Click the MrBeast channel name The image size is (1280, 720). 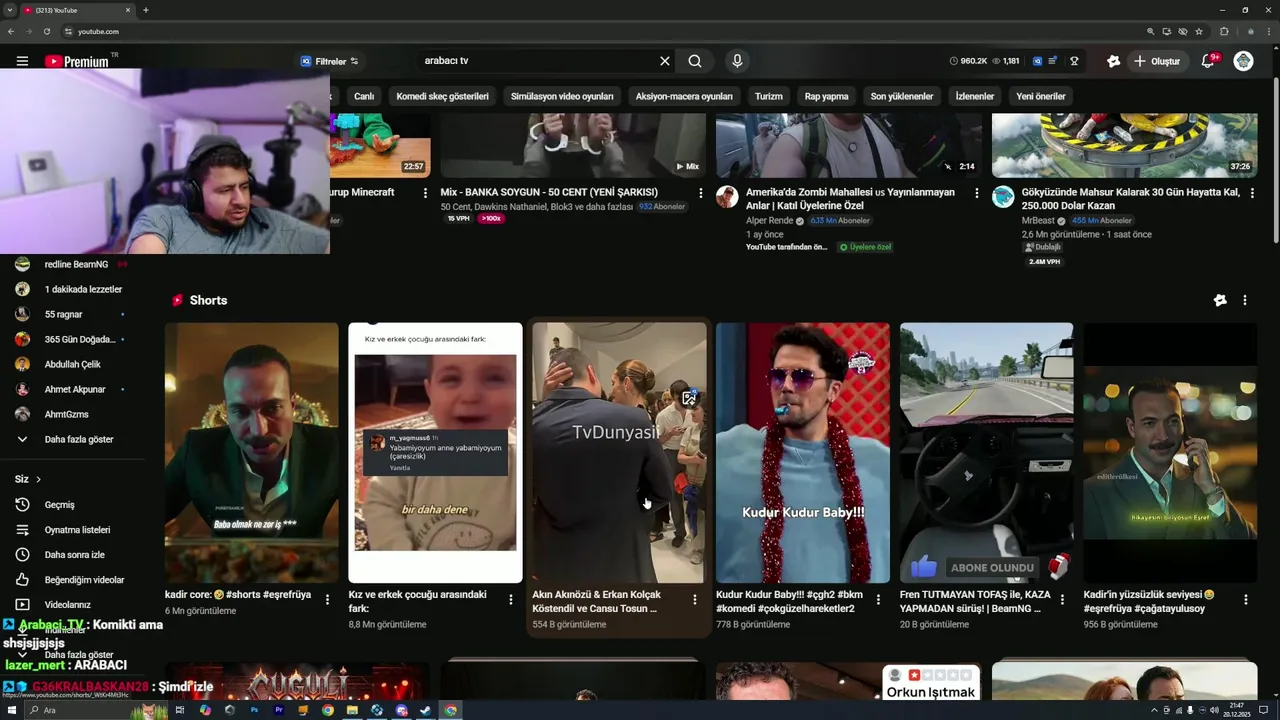1038,220
